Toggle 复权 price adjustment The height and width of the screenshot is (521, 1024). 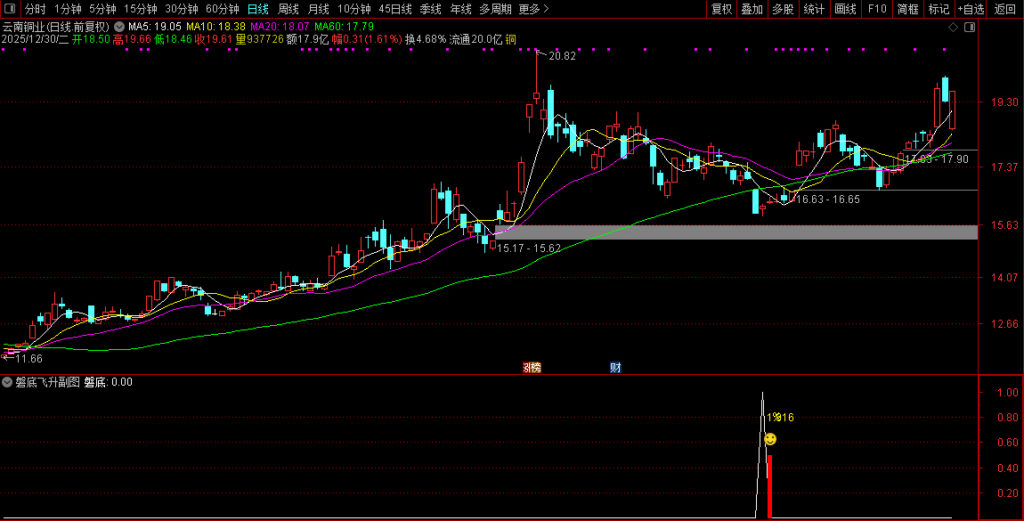[x=721, y=9]
